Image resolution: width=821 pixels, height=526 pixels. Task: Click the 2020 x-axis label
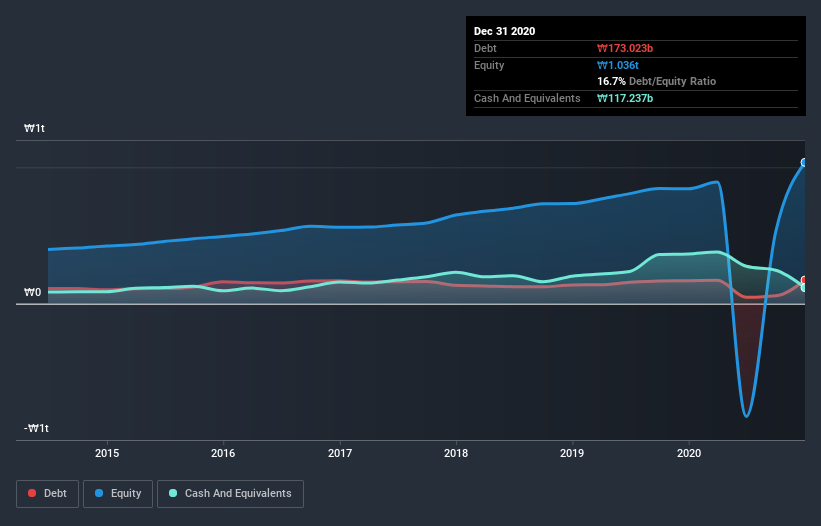[689, 452]
